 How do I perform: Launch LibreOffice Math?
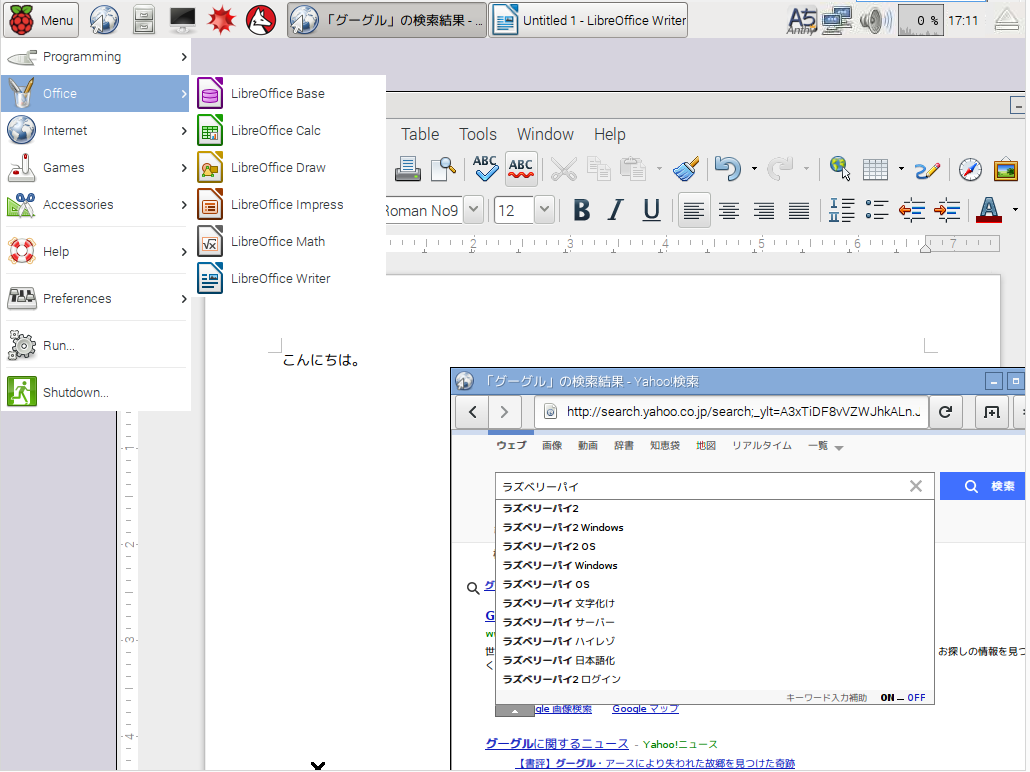point(291,241)
